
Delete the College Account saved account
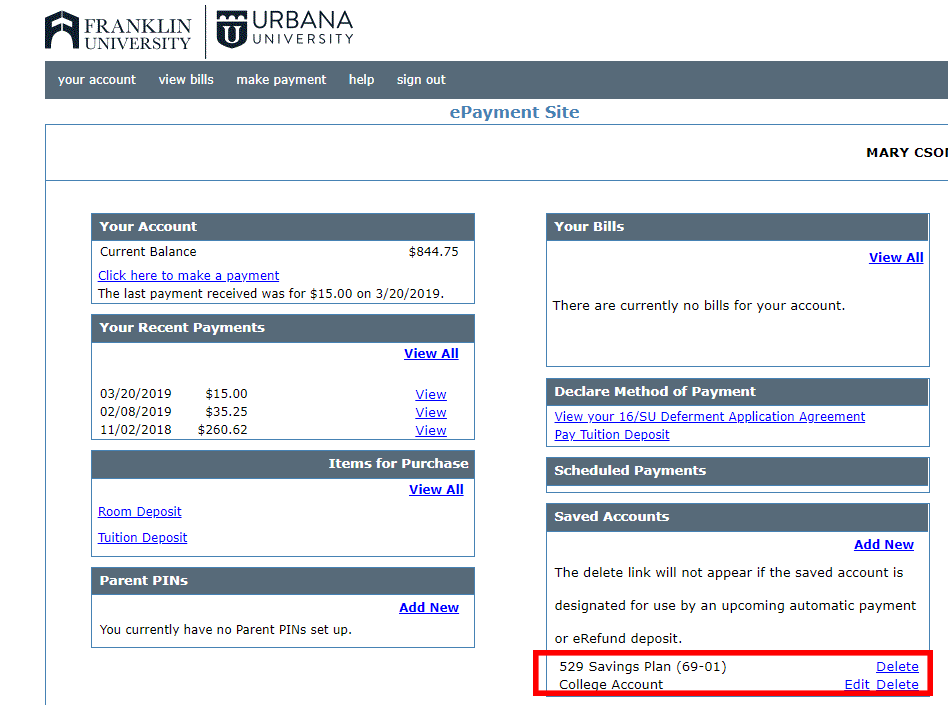pyautogui.click(x=897, y=684)
